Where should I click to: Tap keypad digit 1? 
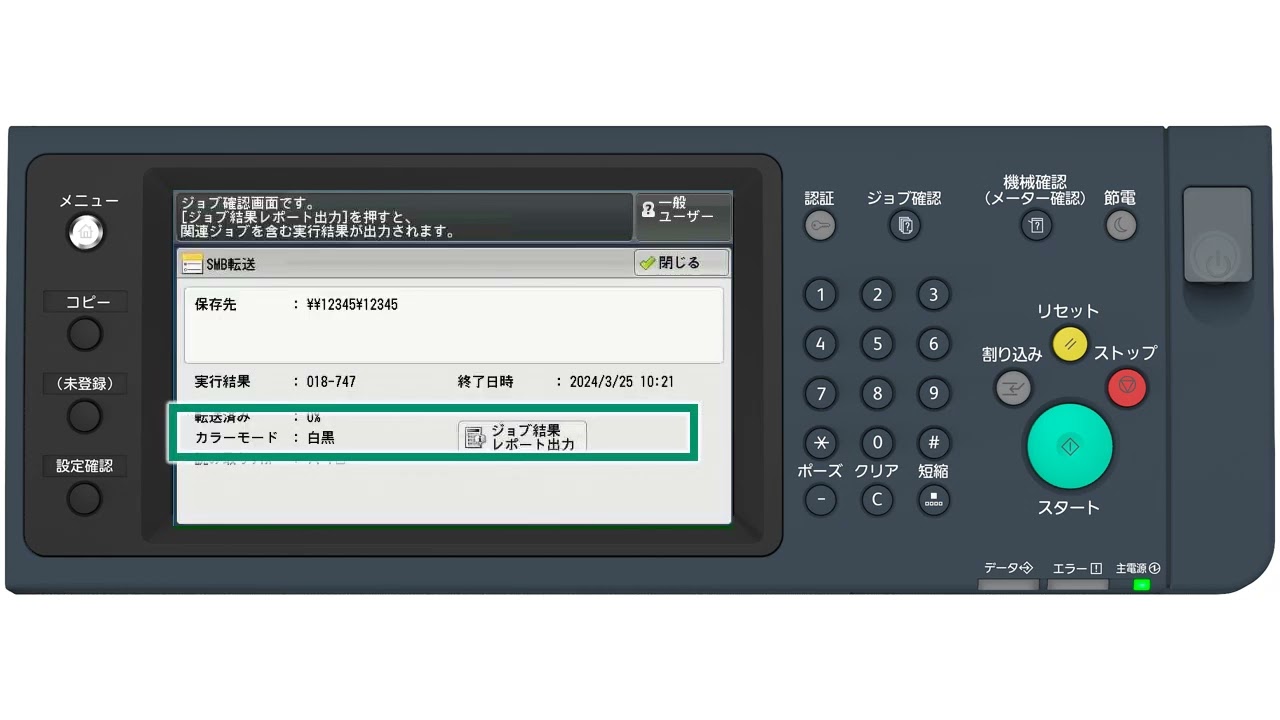[821, 295]
